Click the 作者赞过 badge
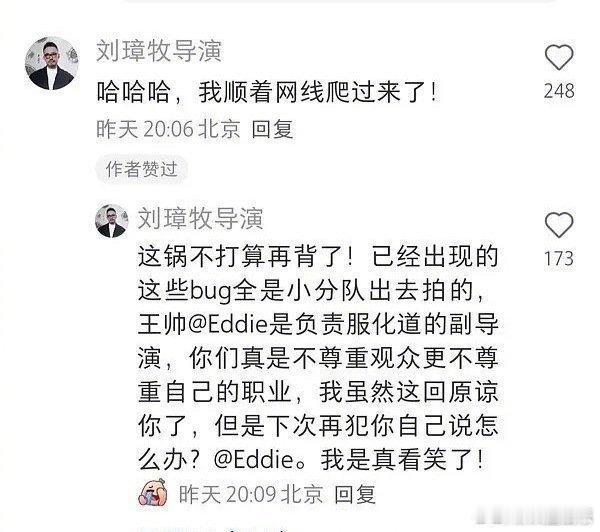This screenshot has height=532, width=600. pyautogui.click(x=141, y=169)
